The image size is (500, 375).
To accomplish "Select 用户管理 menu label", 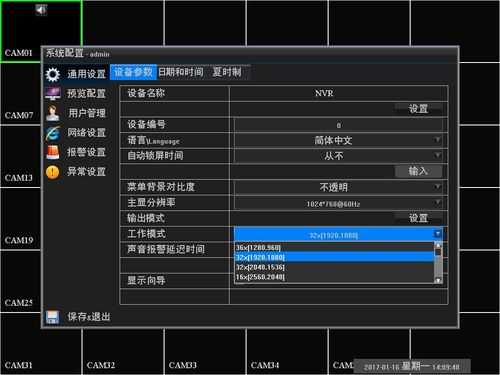I will pos(87,113).
